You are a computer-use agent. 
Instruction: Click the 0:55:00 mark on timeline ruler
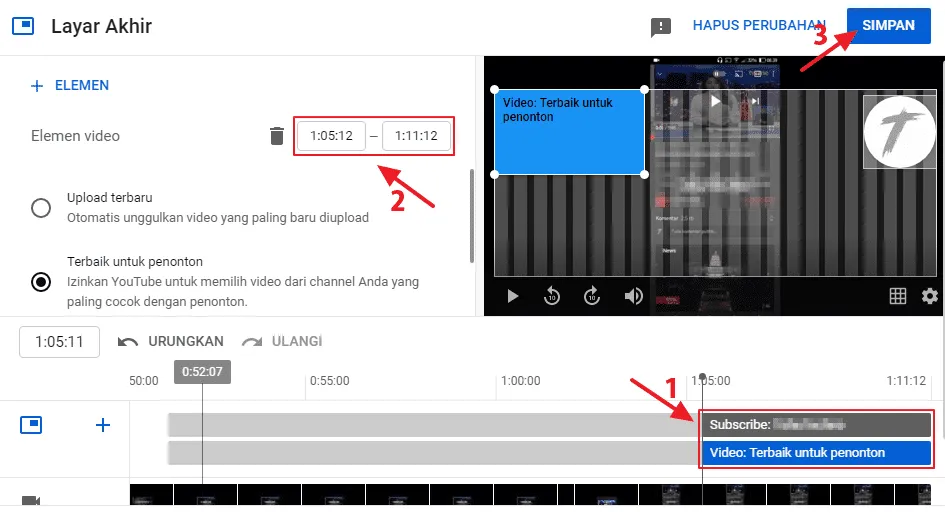(330, 381)
